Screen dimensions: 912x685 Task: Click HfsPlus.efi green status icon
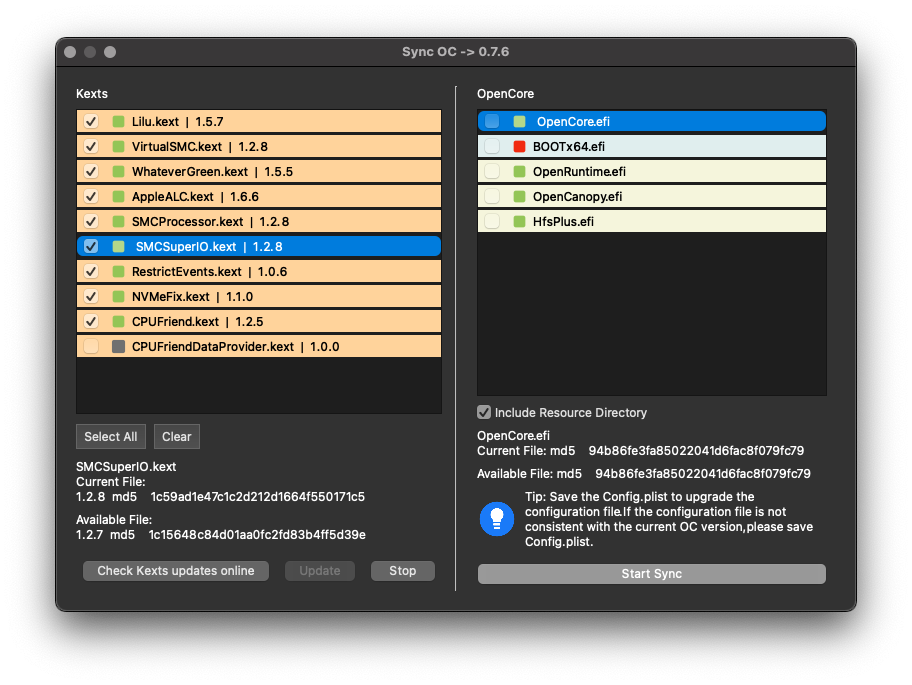tap(519, 222)
